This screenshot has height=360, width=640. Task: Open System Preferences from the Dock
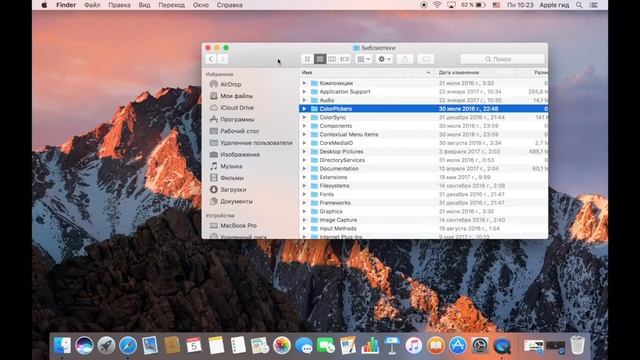(480, 346)
